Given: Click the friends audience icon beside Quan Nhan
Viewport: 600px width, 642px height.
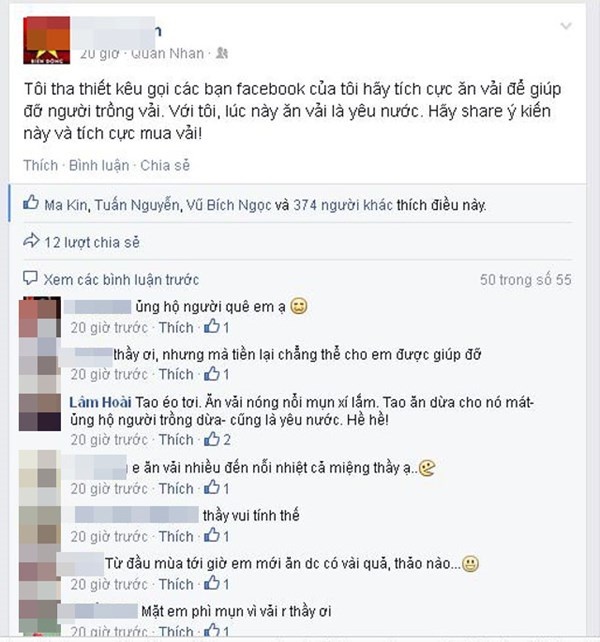Looking at the screenshot, I should pyautogui.click(x=222, y=53).
